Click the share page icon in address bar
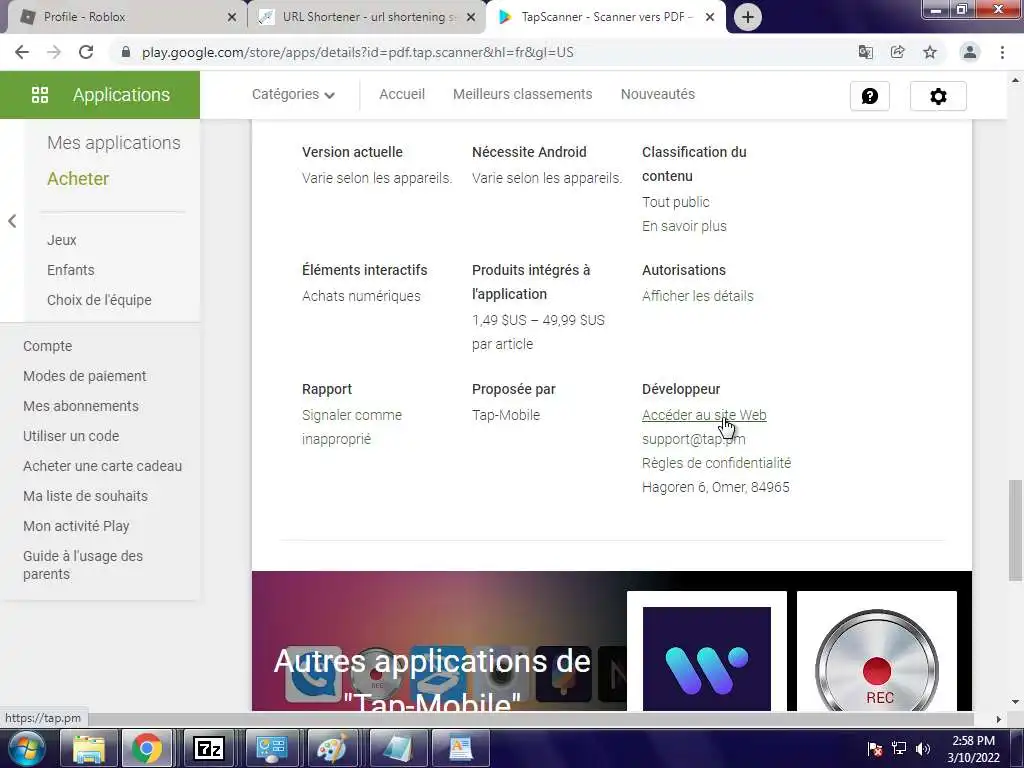Viewport: 1024px width, 768px height. (897, 52)
